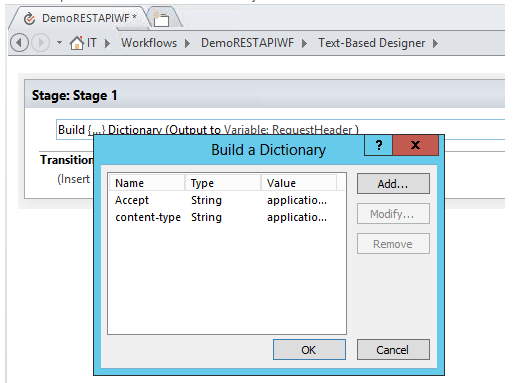
Task: Select the Accept row in the list
Action: pyautogui.click(x=227, y=200)
